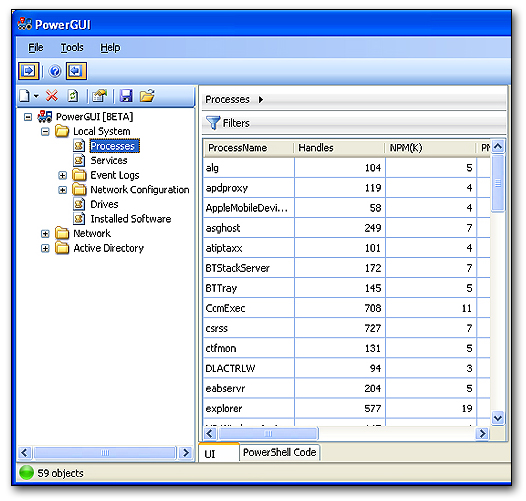Click the PowerGUI [BETA] root node icon
This screenshot has width=526, height=501.
pyautogui.click(x=45, y=116)
